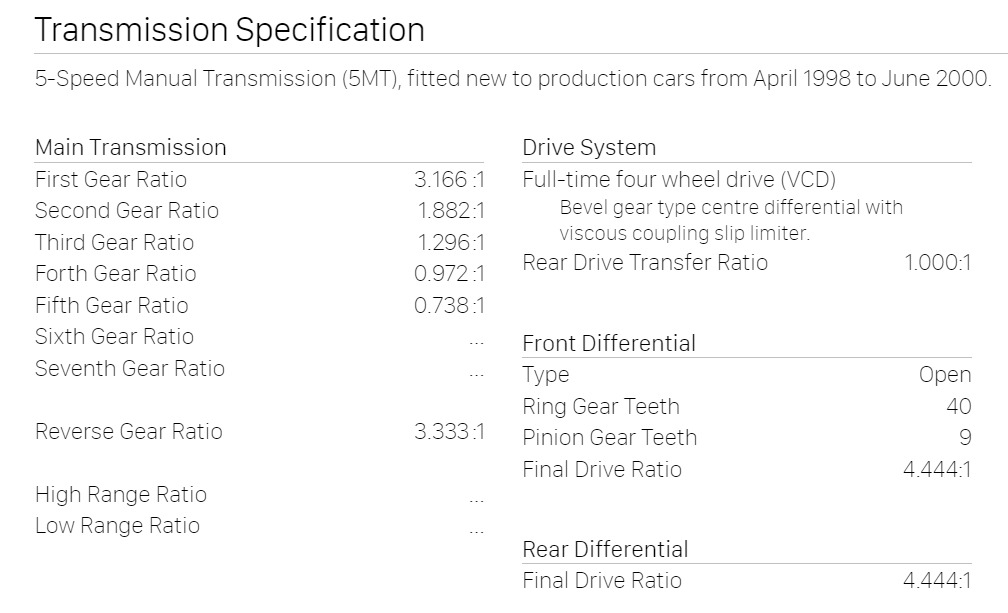Screen dimensions: 1008x613
Task: Select the Reverse Gear Ratio label
Action: (129, 431)
